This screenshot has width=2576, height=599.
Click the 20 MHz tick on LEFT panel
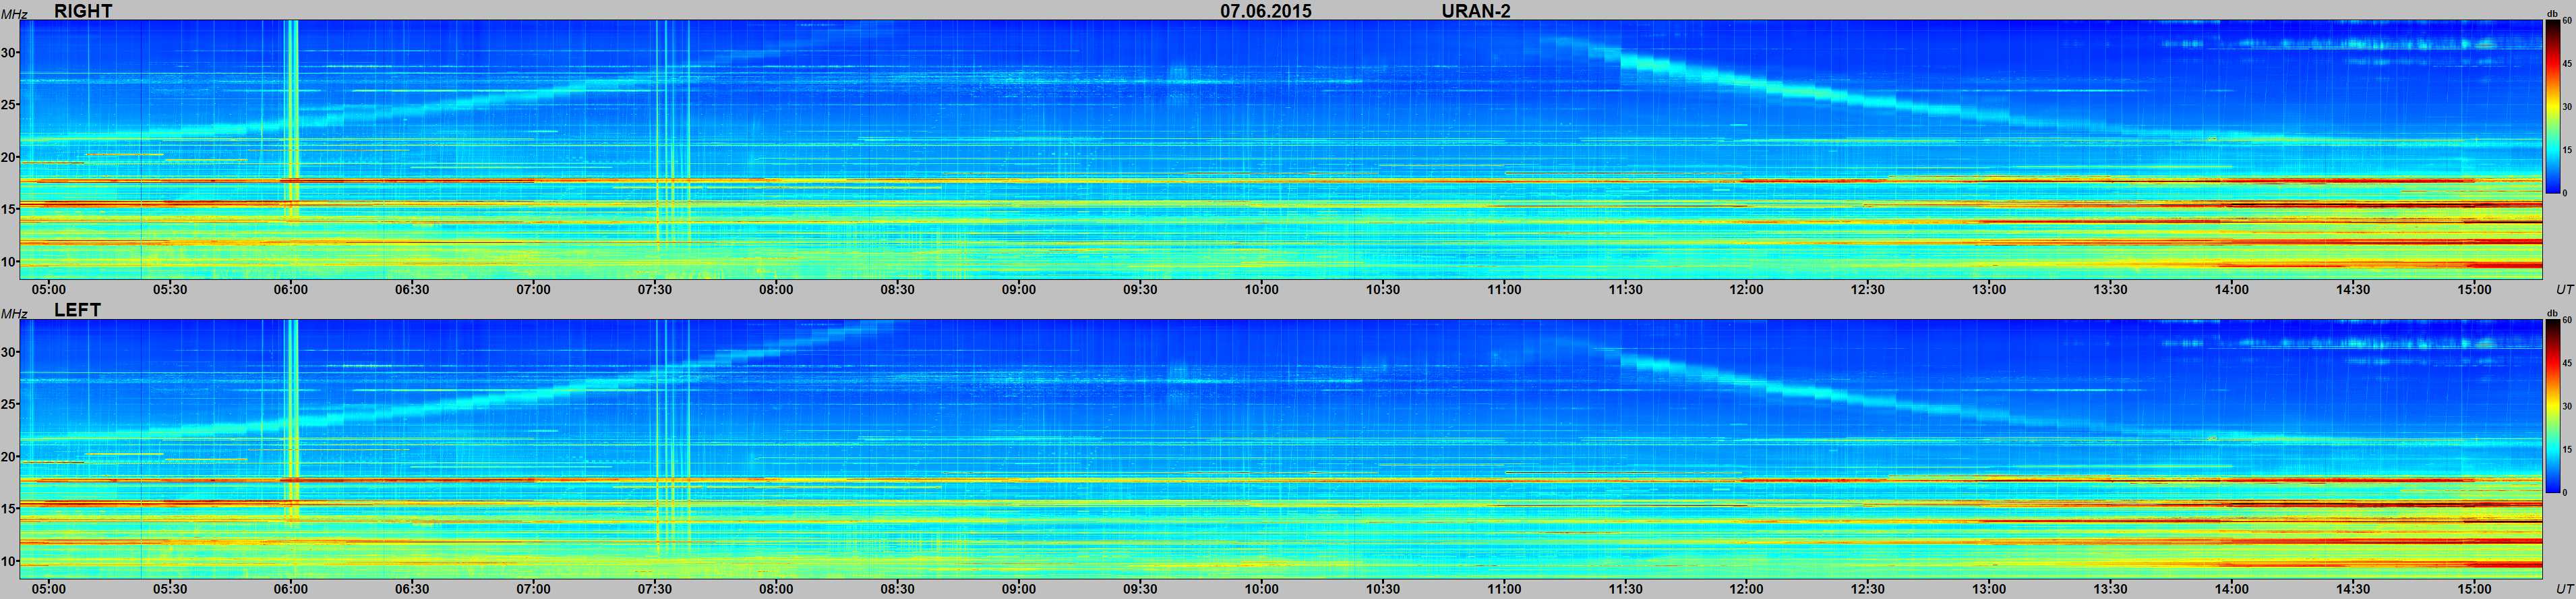tap(10, 457)
